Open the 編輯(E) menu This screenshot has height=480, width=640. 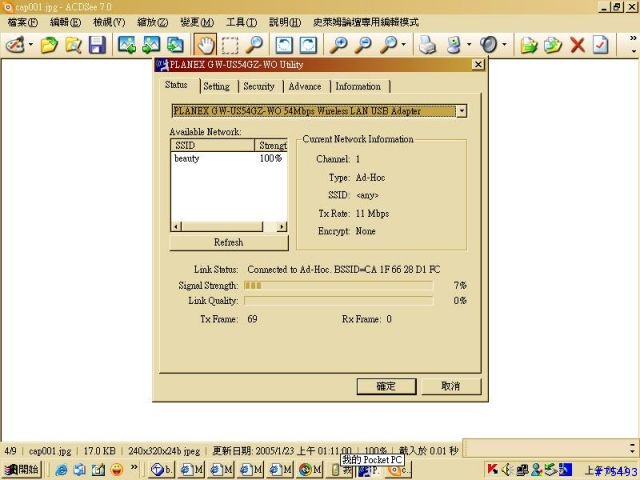[x=65, y=22]
